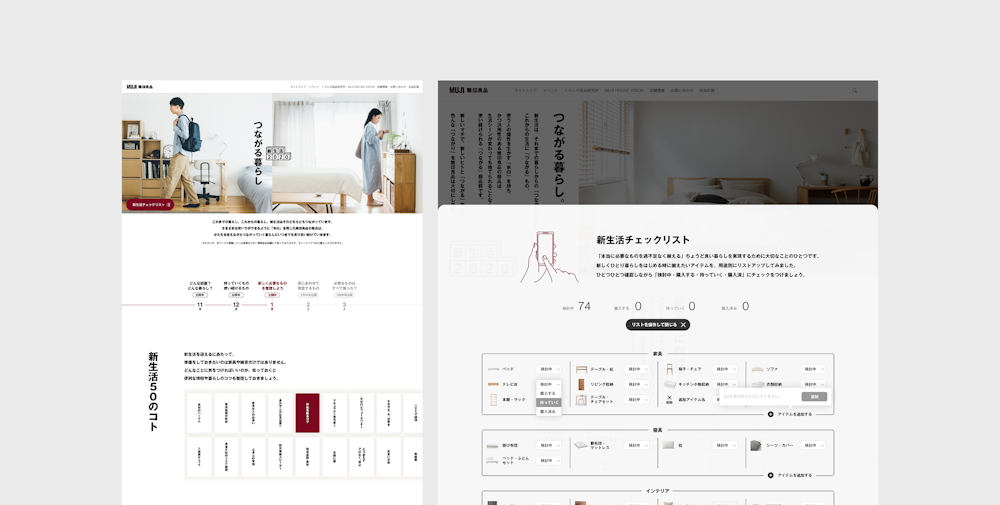Choose 持っていく in the open dropdown
This screenshot has width=1000, height=505.
click(x=548, y=402)
